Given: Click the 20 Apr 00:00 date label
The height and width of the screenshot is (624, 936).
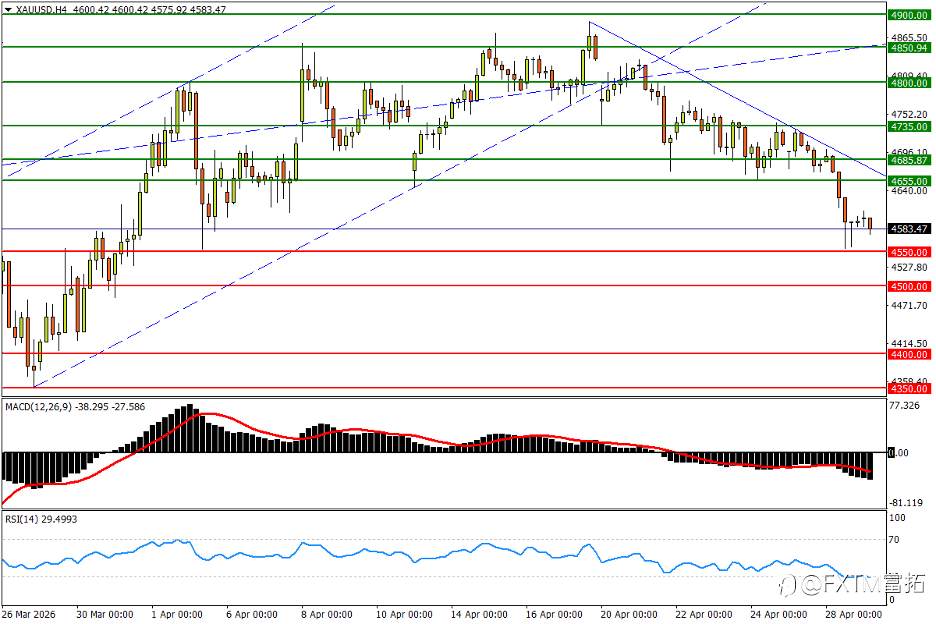Looking at the screenshot, I should click(629, 614).
